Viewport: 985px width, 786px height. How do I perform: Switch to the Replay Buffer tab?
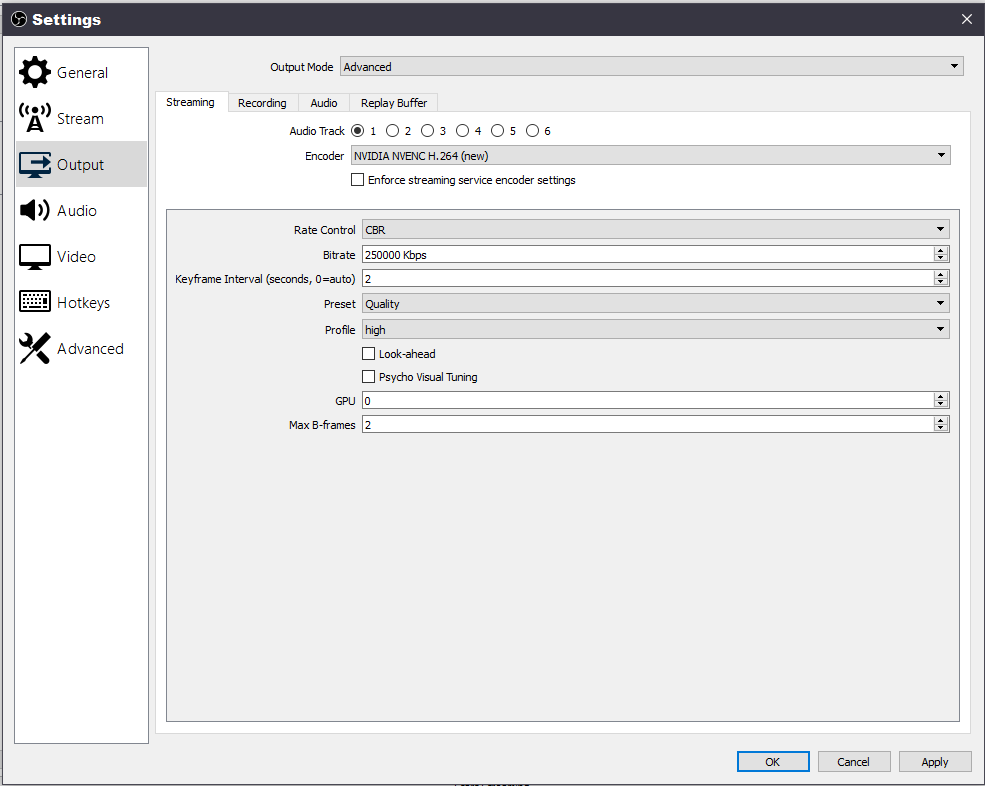point(394,103)
